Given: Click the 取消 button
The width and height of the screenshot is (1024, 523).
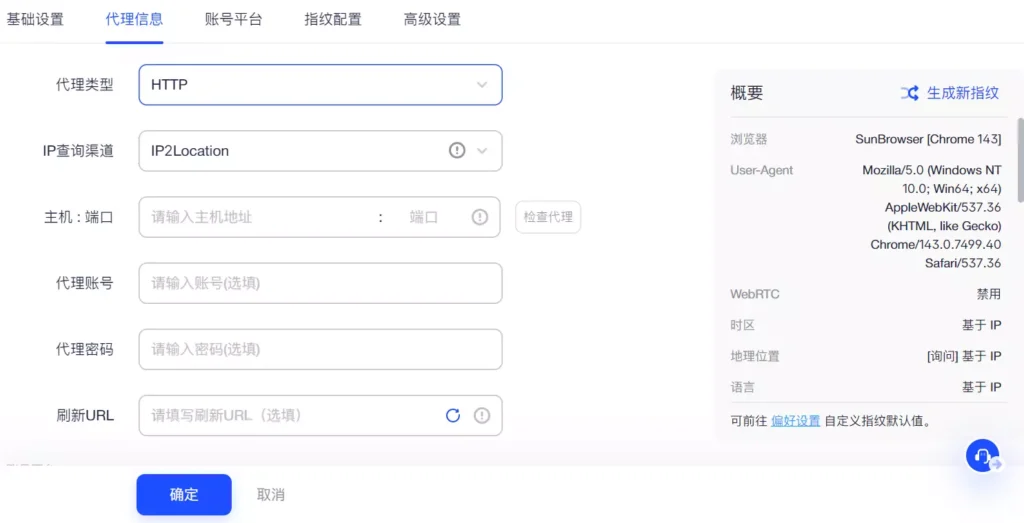Looking at the screenshot, I should pyautogui.click(x=271, y=494).
